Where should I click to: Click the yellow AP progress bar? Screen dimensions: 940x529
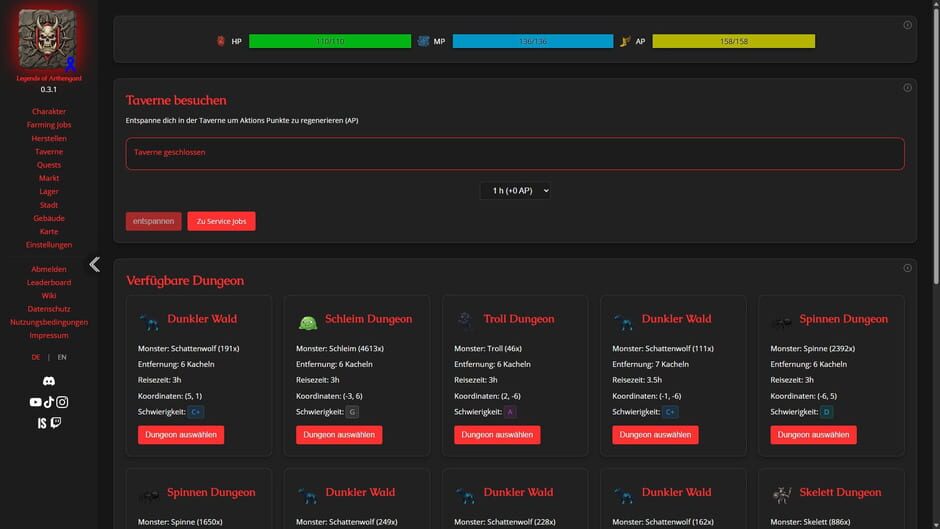(x=733, y=41)
